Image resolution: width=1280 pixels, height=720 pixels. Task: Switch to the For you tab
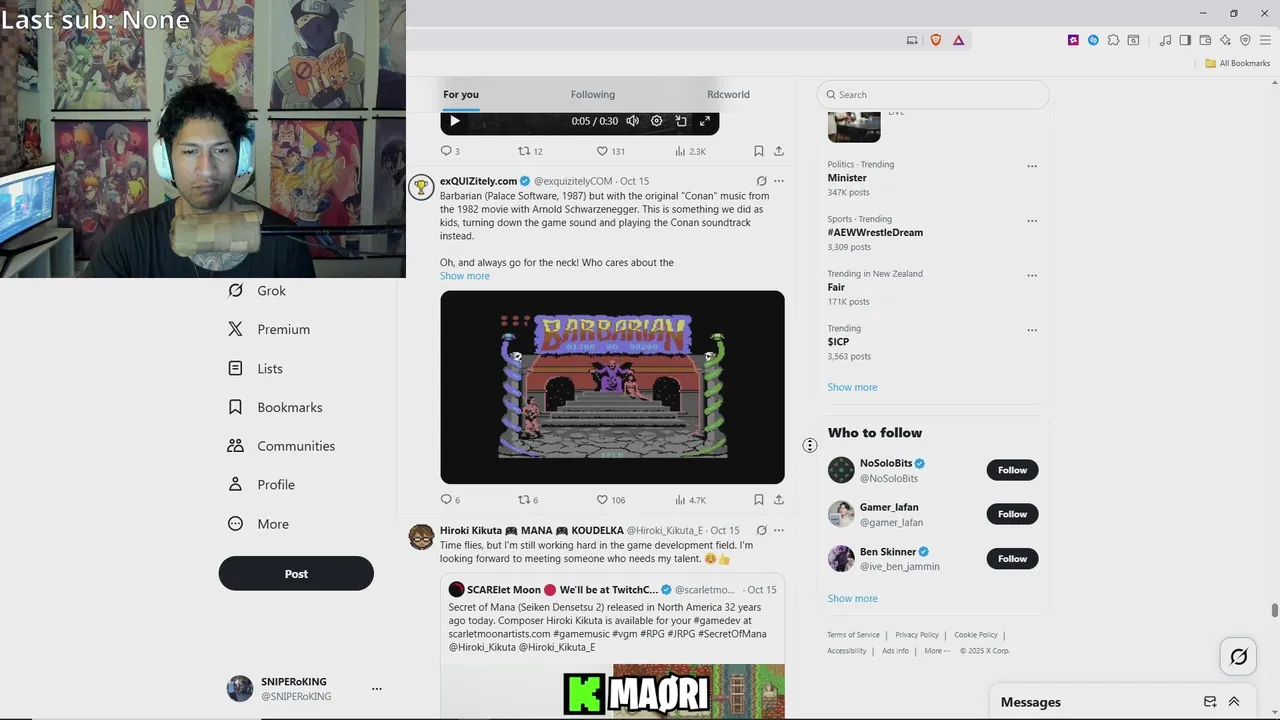(461, 94)
